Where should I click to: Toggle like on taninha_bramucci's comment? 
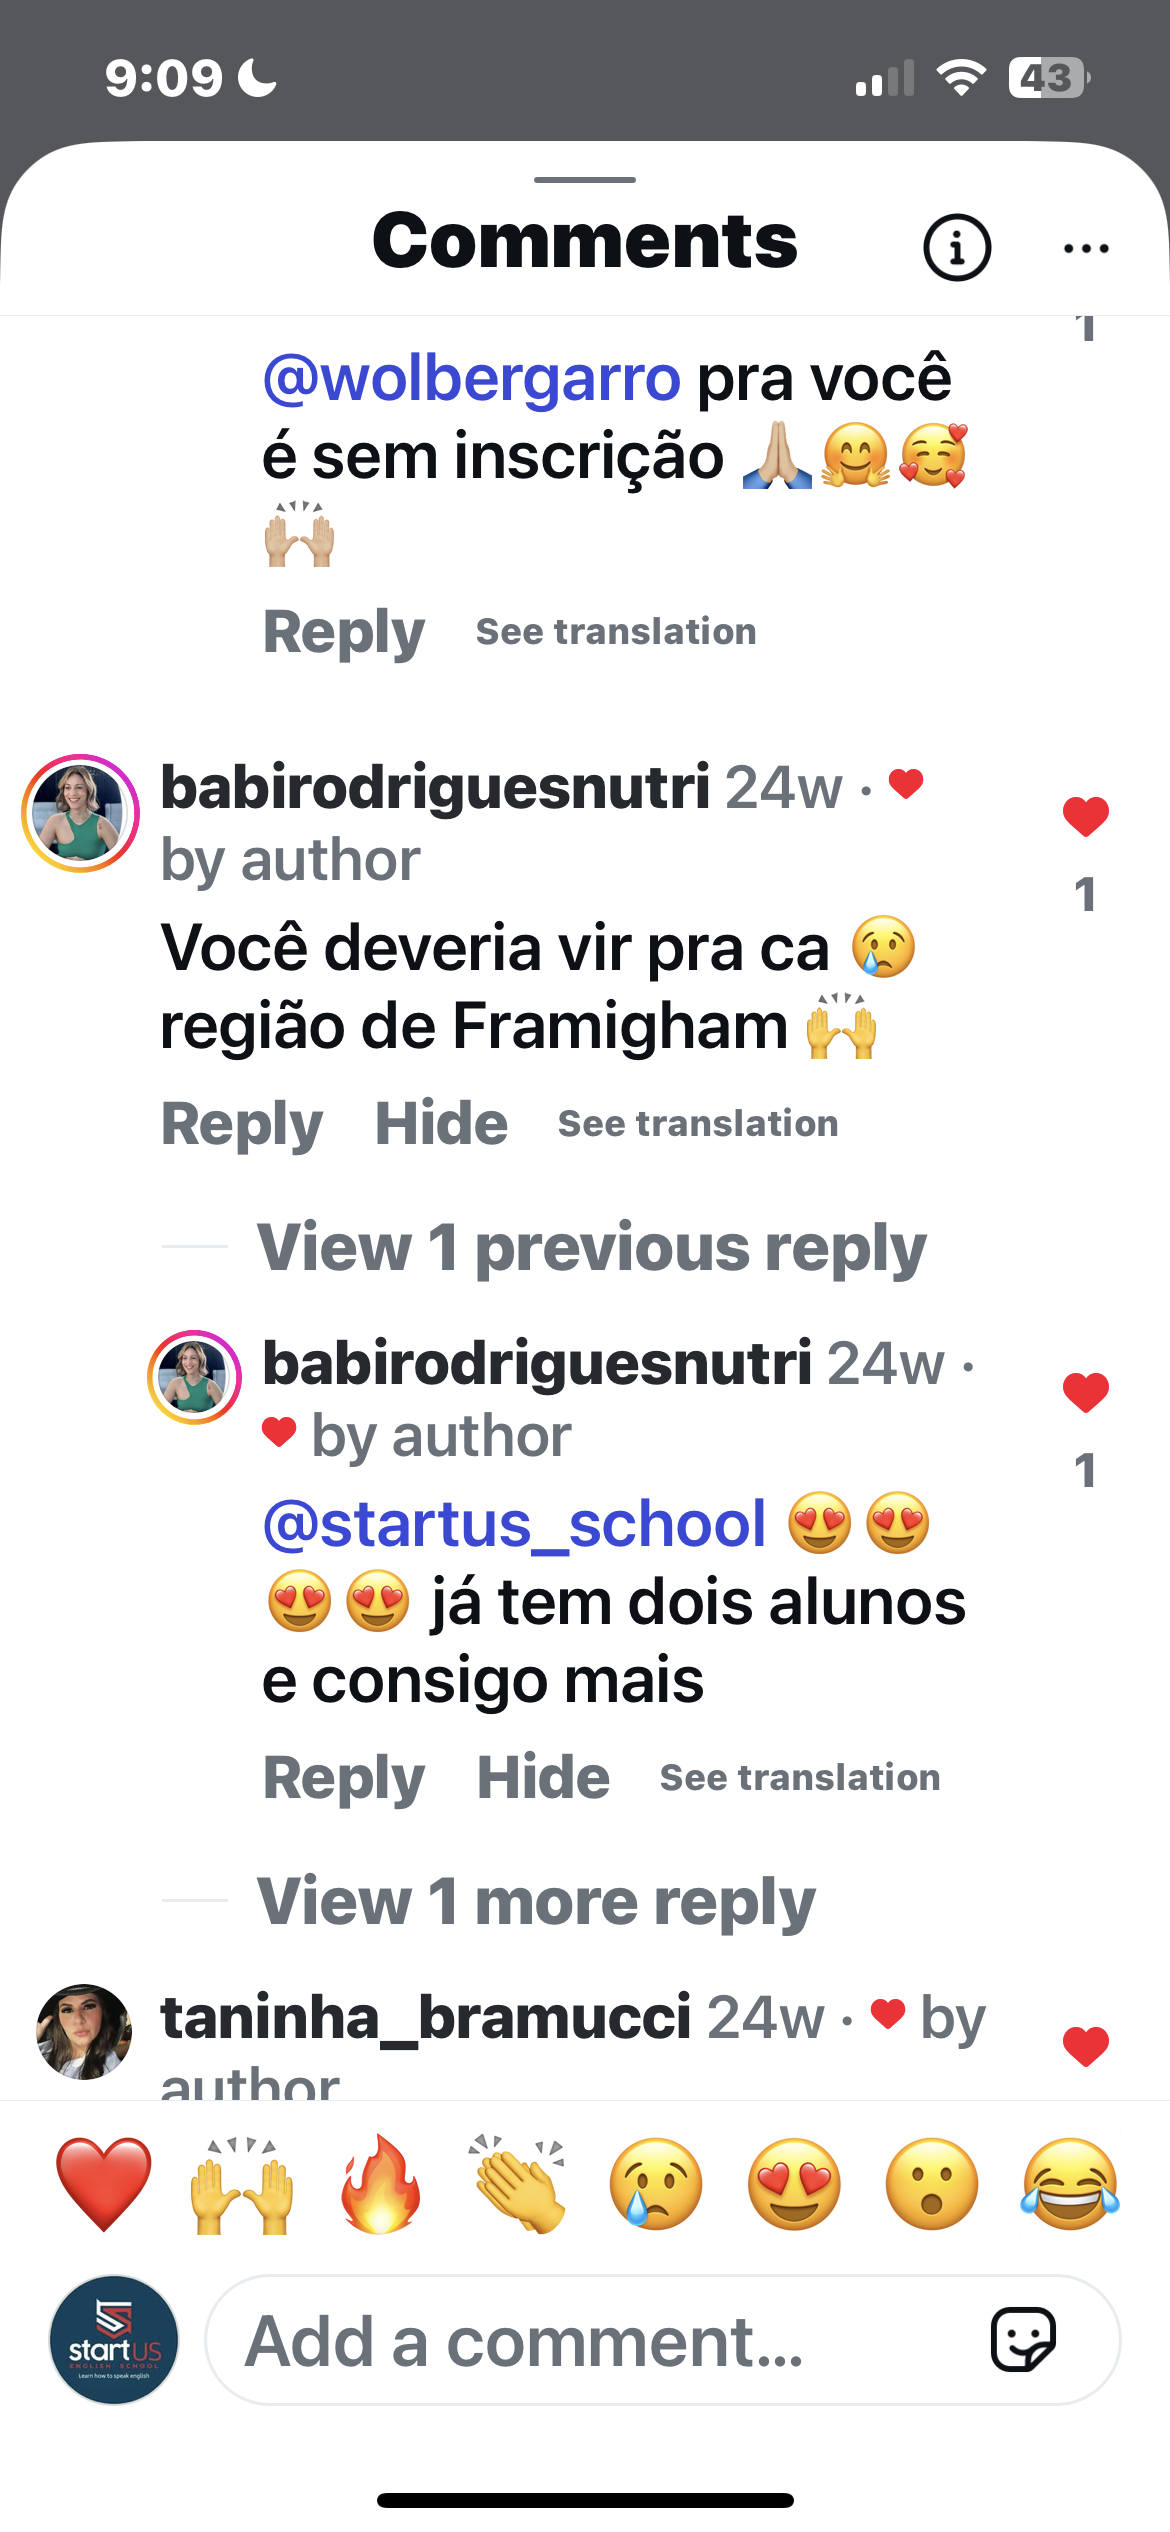click(x=1086, y=2046)
